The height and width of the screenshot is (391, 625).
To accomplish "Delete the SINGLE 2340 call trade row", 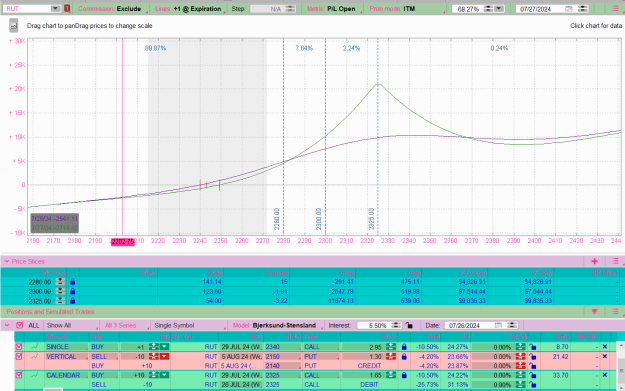I will click(x=605, y=347).
